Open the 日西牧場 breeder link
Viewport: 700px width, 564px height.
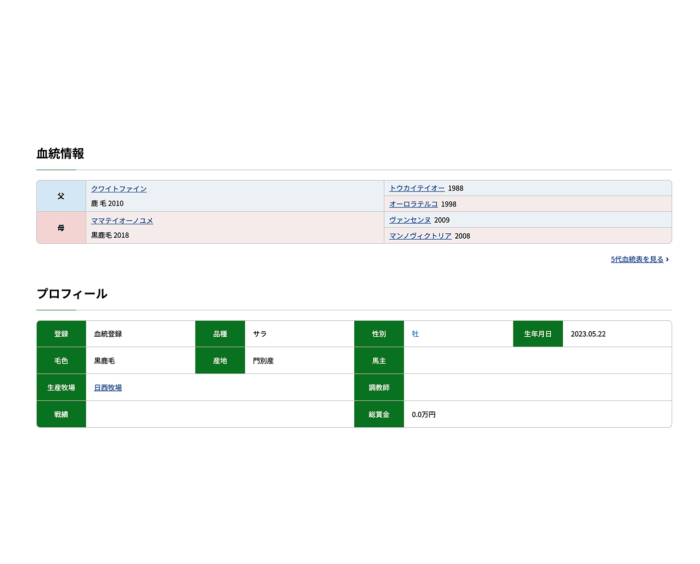[x=108, y=388]
